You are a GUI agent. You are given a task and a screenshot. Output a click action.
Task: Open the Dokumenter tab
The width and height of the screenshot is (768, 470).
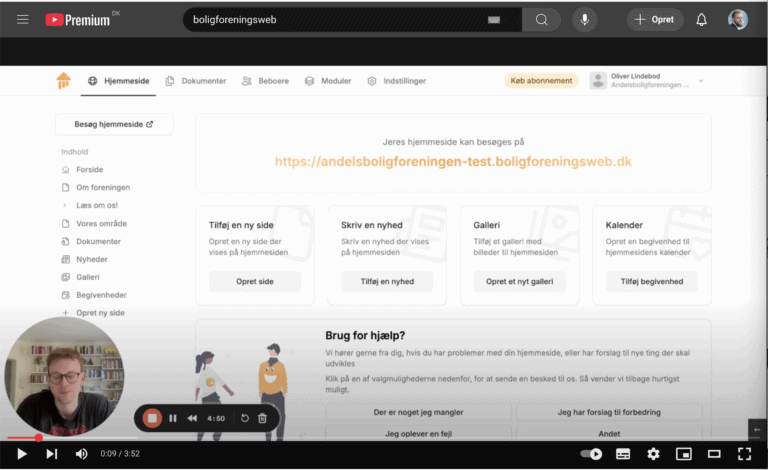coord(196,81)
